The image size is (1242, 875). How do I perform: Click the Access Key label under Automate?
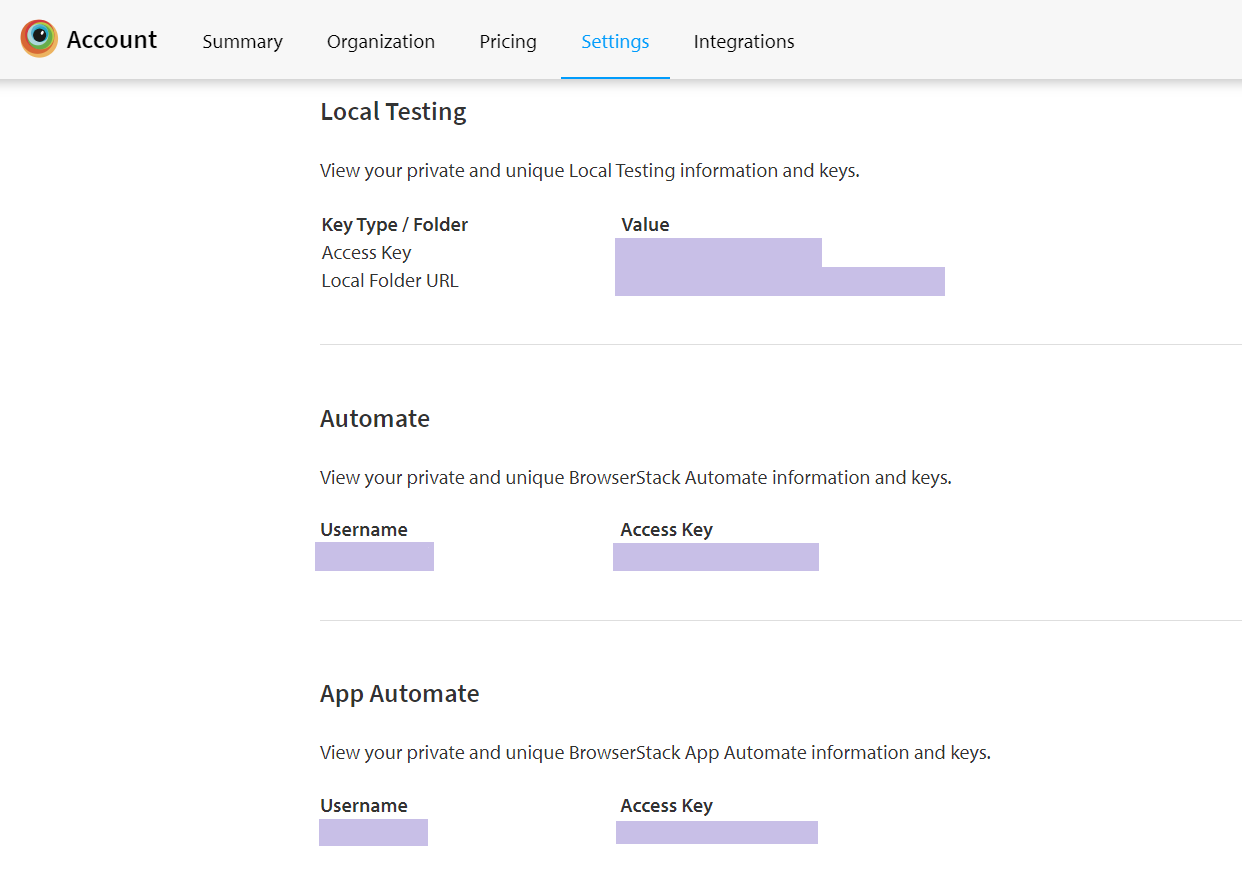[666, 530]
